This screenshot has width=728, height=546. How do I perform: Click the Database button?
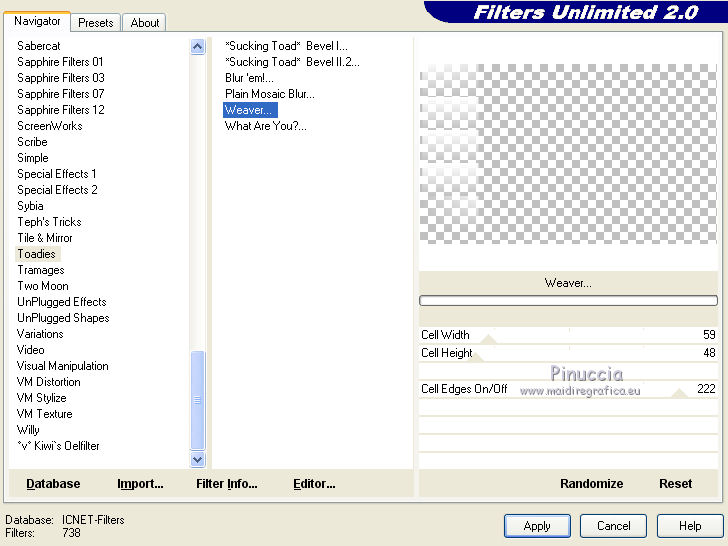click(53, 484)
